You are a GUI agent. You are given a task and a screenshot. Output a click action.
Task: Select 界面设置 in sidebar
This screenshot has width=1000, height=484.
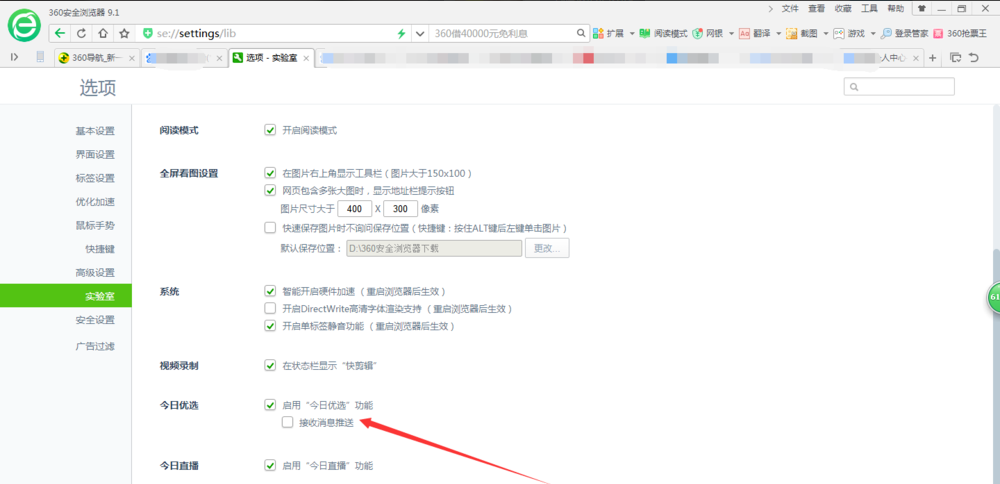point(95,154)
